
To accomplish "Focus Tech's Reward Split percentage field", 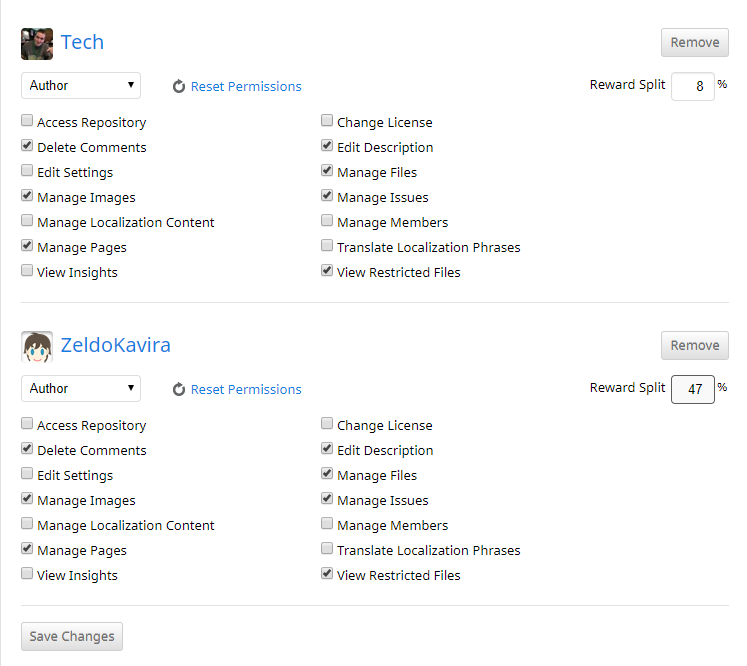I will (x=693, y=86).
